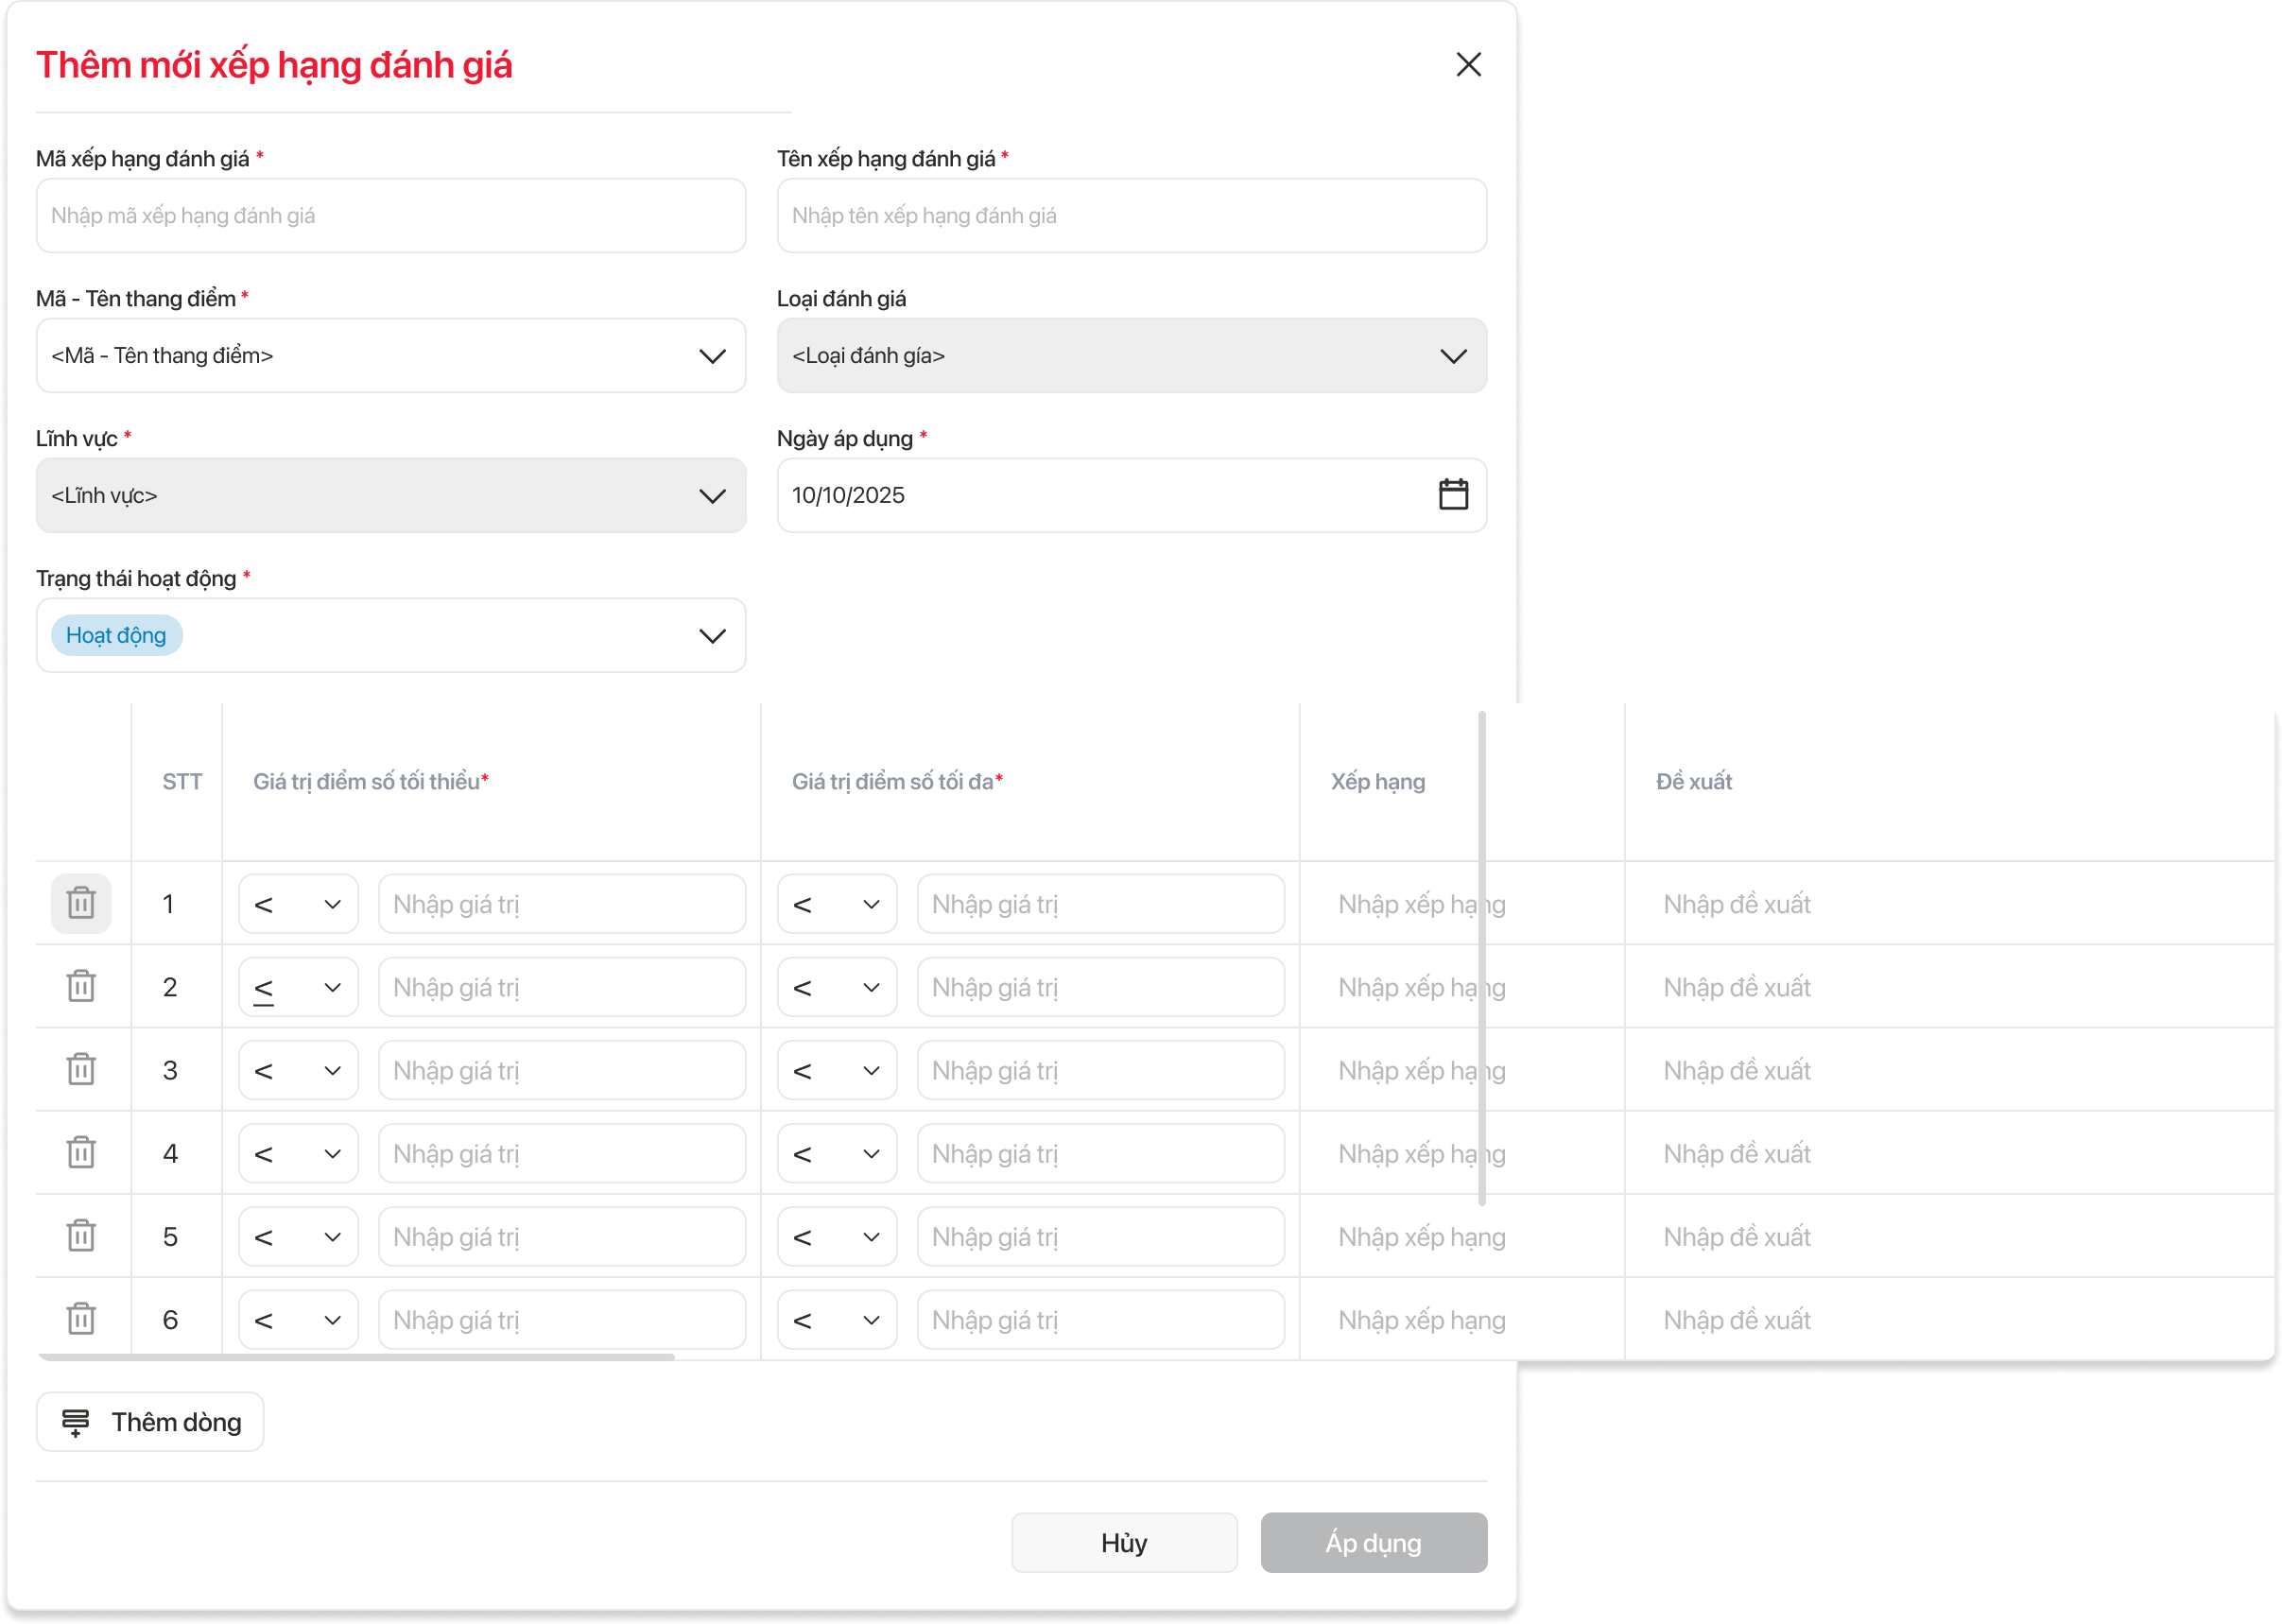This screenshot has height=1624, width=2282.
Task: Open the Trạng thái hoạt động dropdown
Action: coord(711,636)
